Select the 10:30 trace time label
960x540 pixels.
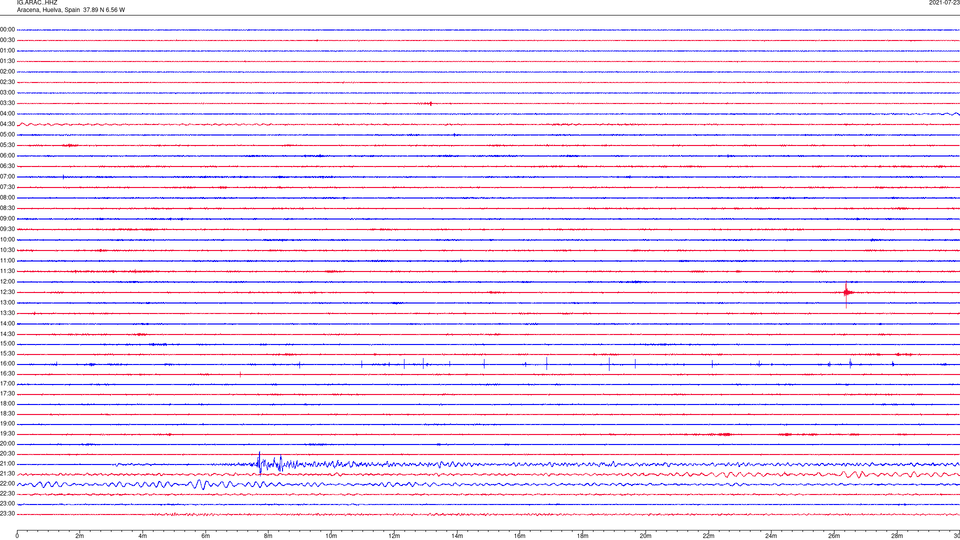click(x=7, y=250)
